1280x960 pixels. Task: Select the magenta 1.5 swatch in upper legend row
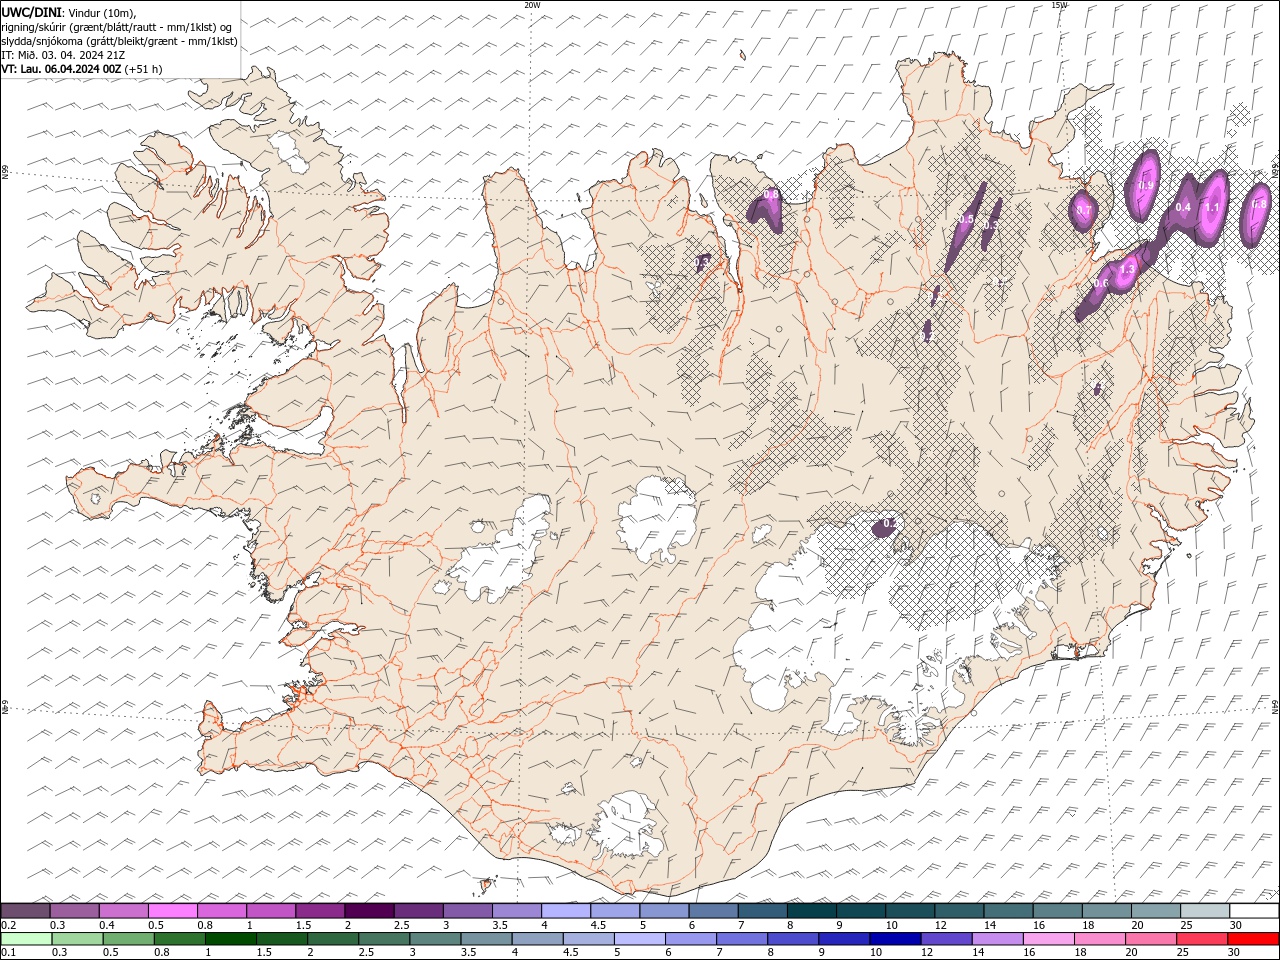319,911
